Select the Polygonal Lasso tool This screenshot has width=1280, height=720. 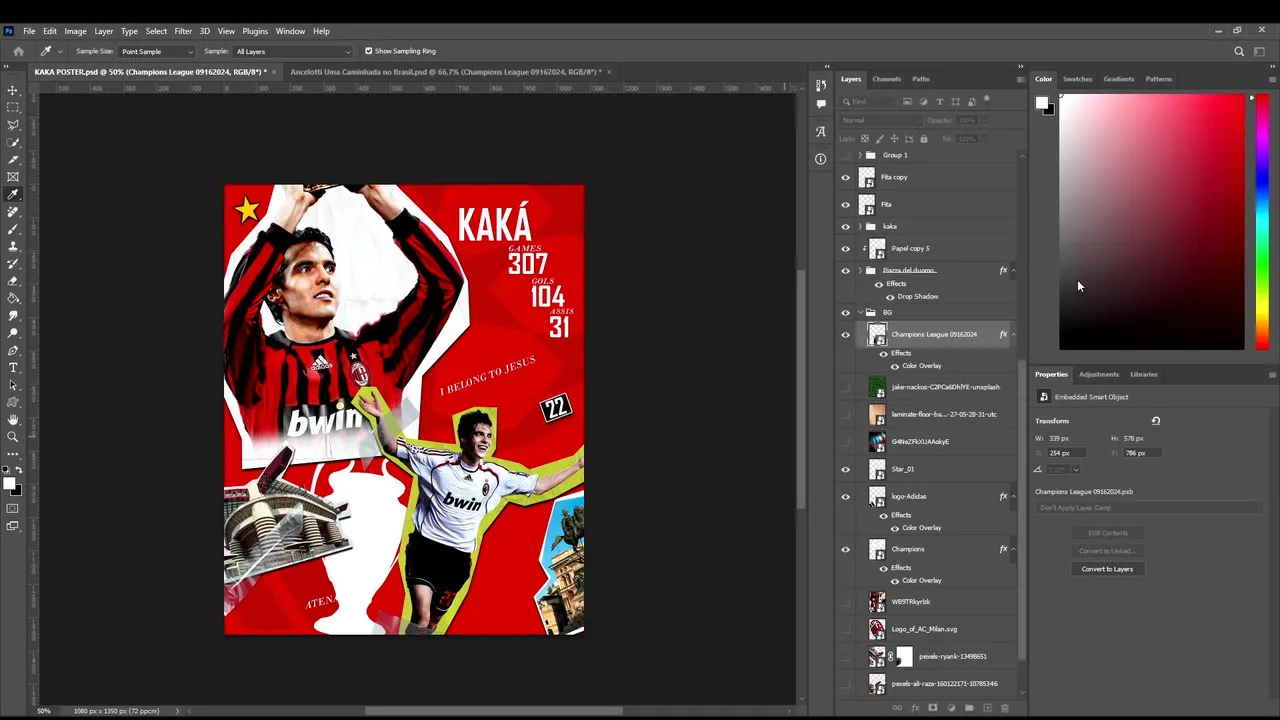click(x=13, y=125)
